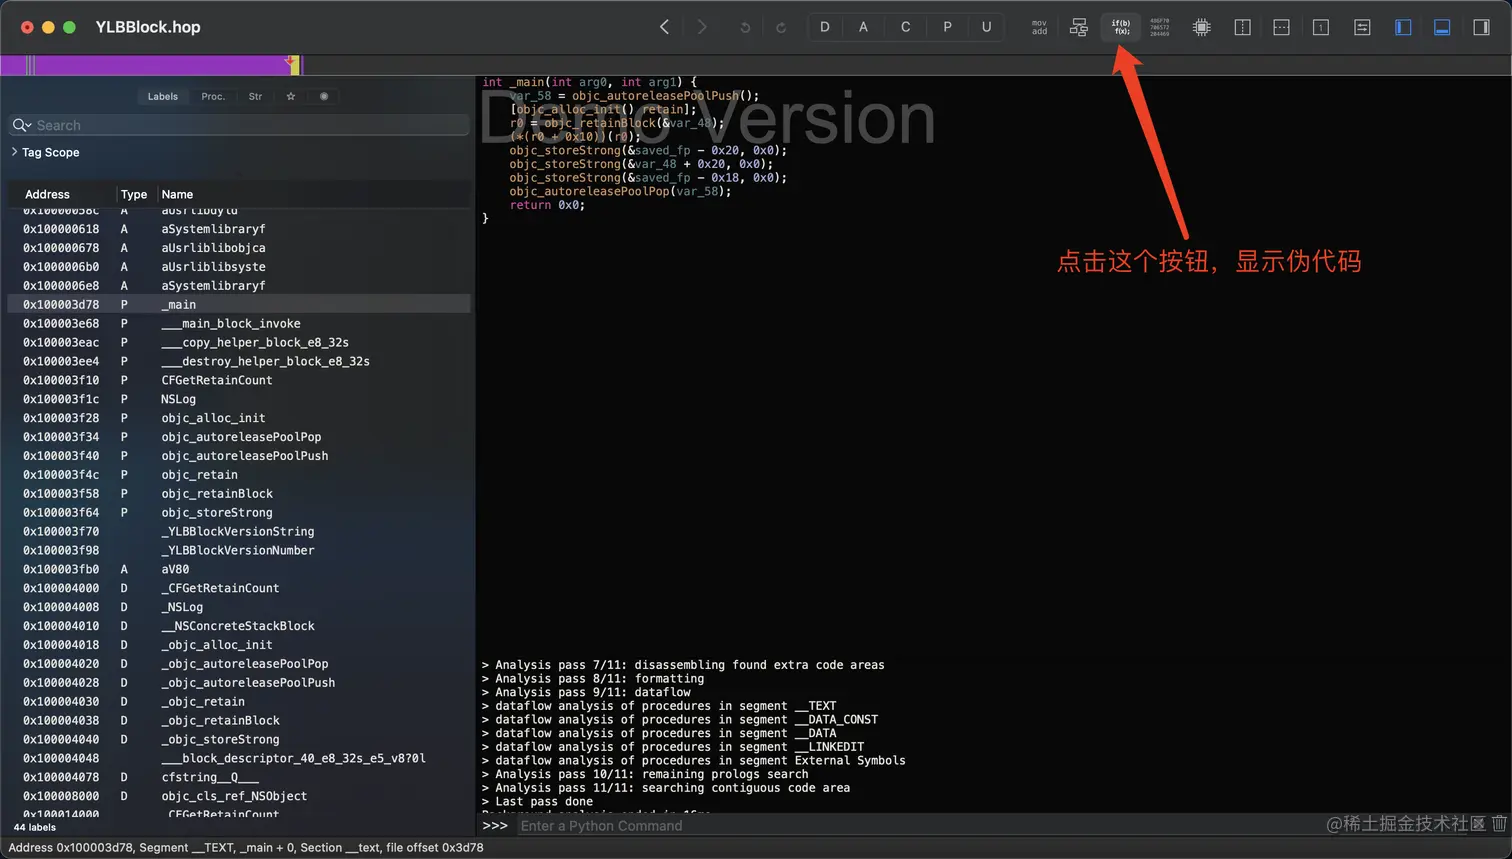Select objc_retain at 0x100003f4c
Viewport: 1512px width, 859px height.
pyautogui.click(x=238, y=475)
